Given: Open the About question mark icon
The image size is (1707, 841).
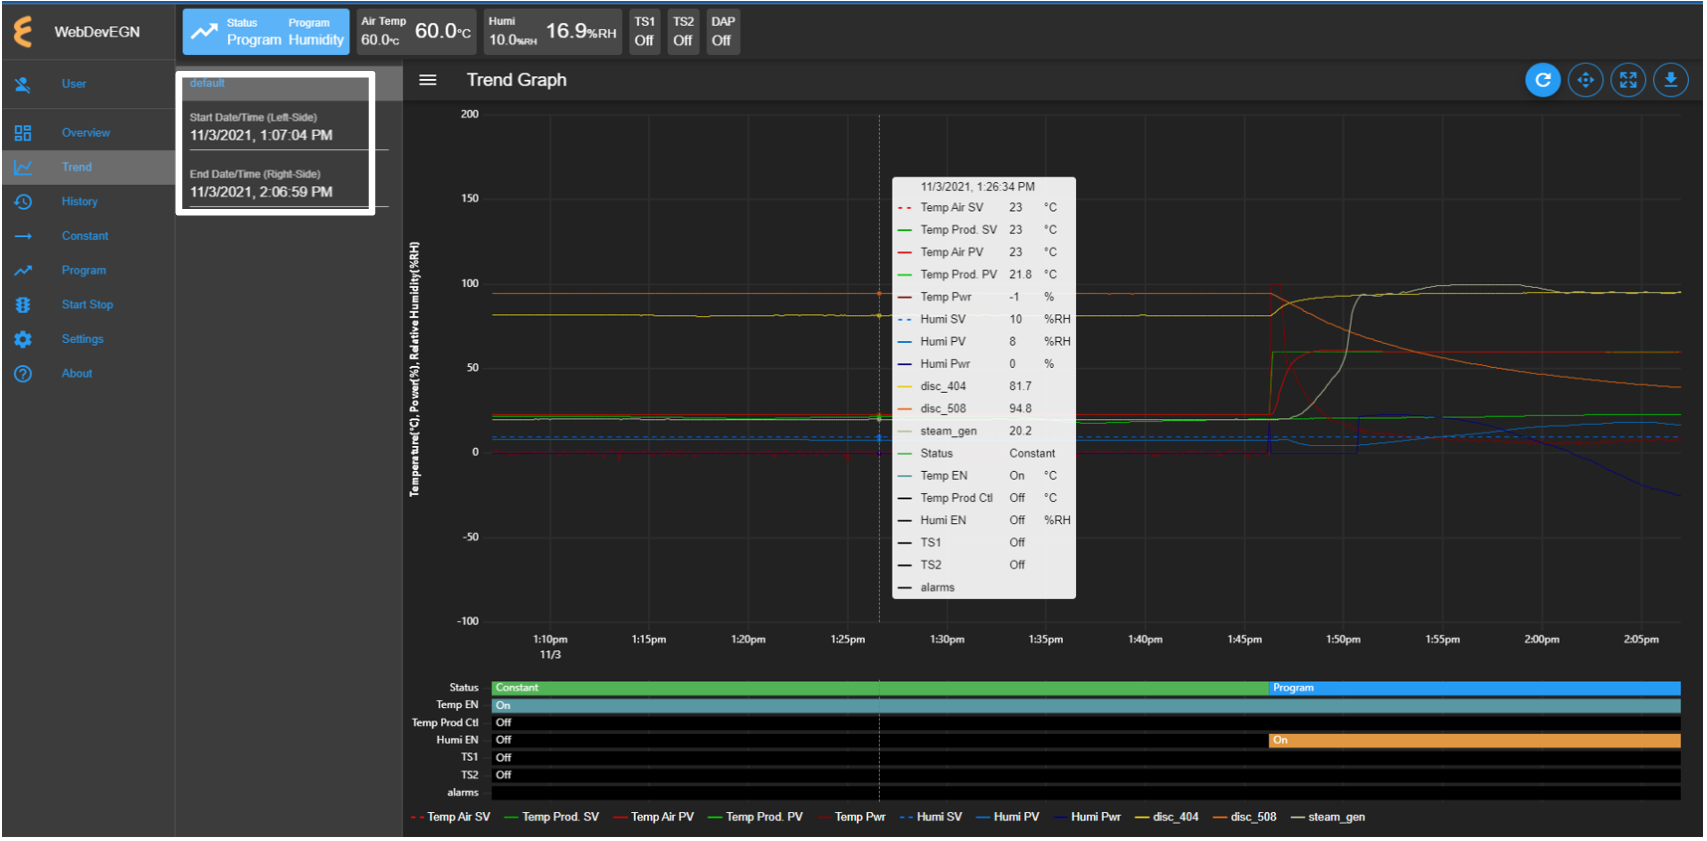Looking at the screenshot, I should pyautogui.click(x=23, y=374).
